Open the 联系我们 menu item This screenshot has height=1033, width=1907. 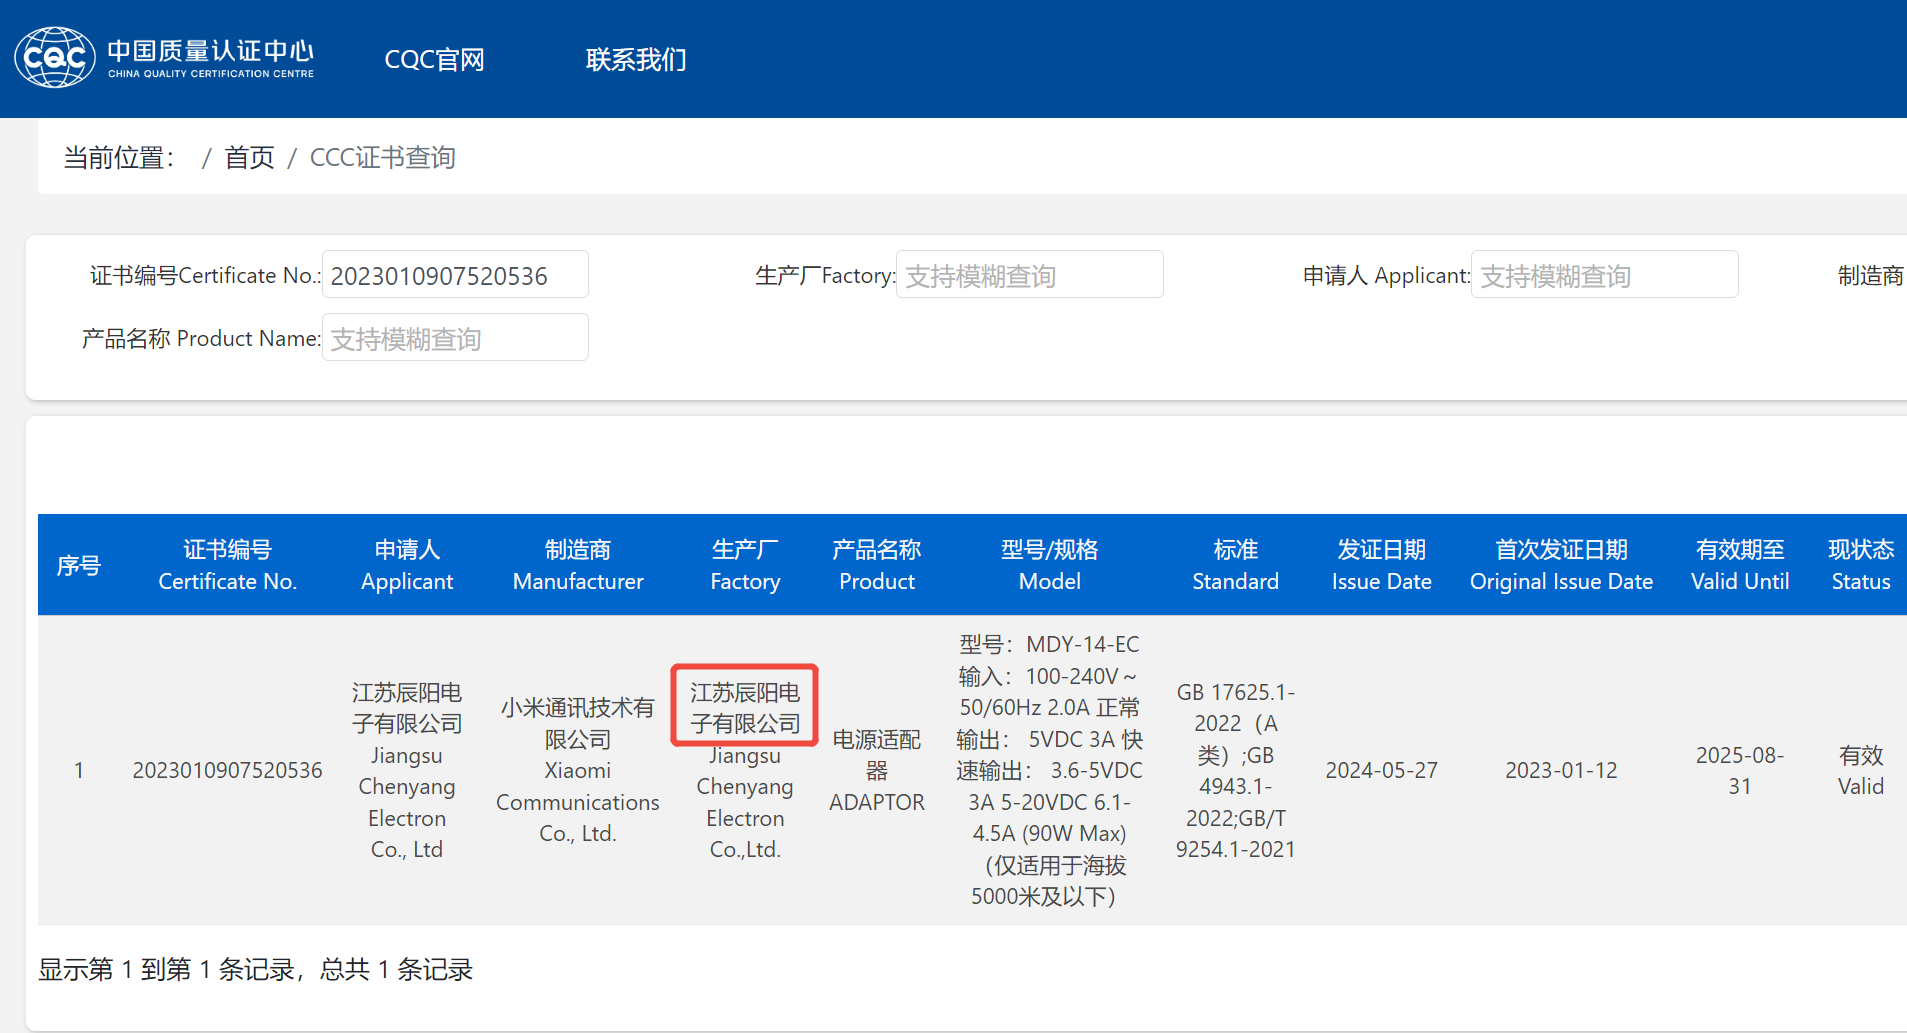coord(636,60)
